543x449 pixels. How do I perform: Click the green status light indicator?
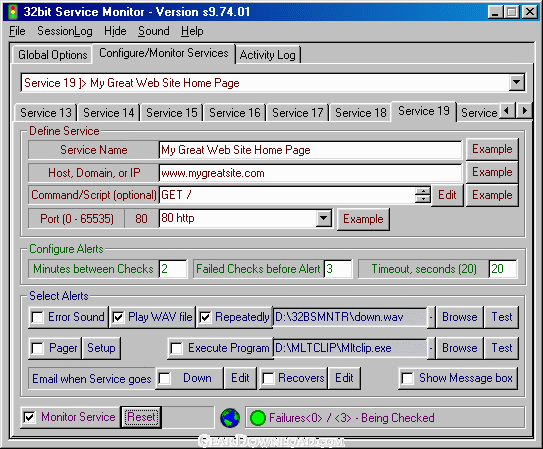pyautogui.click(x=257, y=418)
